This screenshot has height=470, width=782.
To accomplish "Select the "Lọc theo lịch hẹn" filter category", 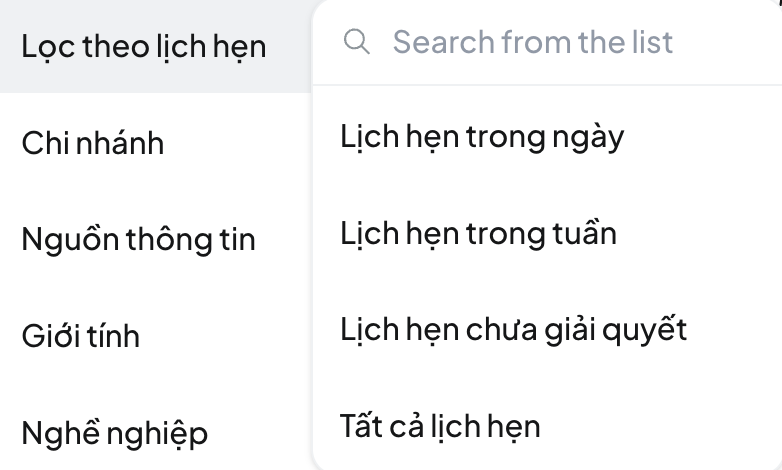I will click(x=144, y=46).
